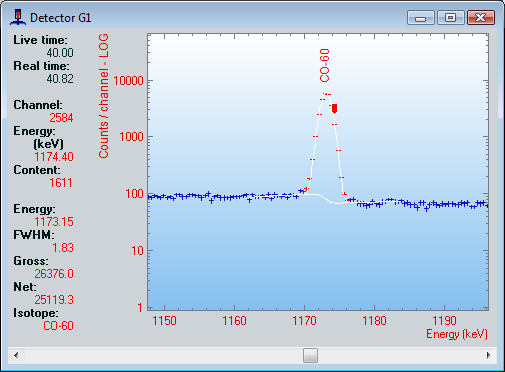
Task: Click the cursor energy value 1174.40
Action: click(x=54, y=157)
